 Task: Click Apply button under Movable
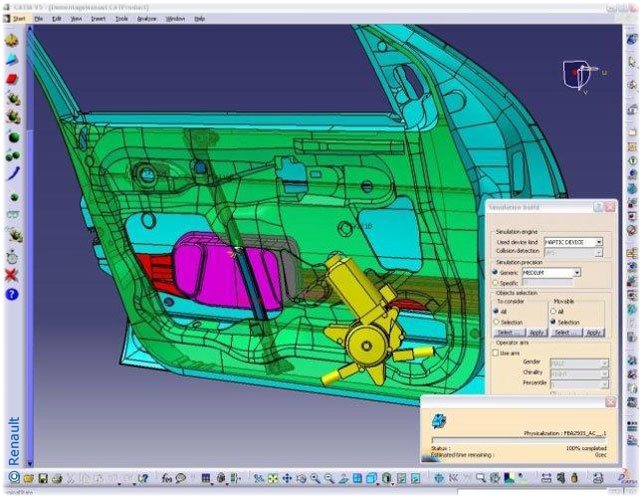[x=593, y=332]
